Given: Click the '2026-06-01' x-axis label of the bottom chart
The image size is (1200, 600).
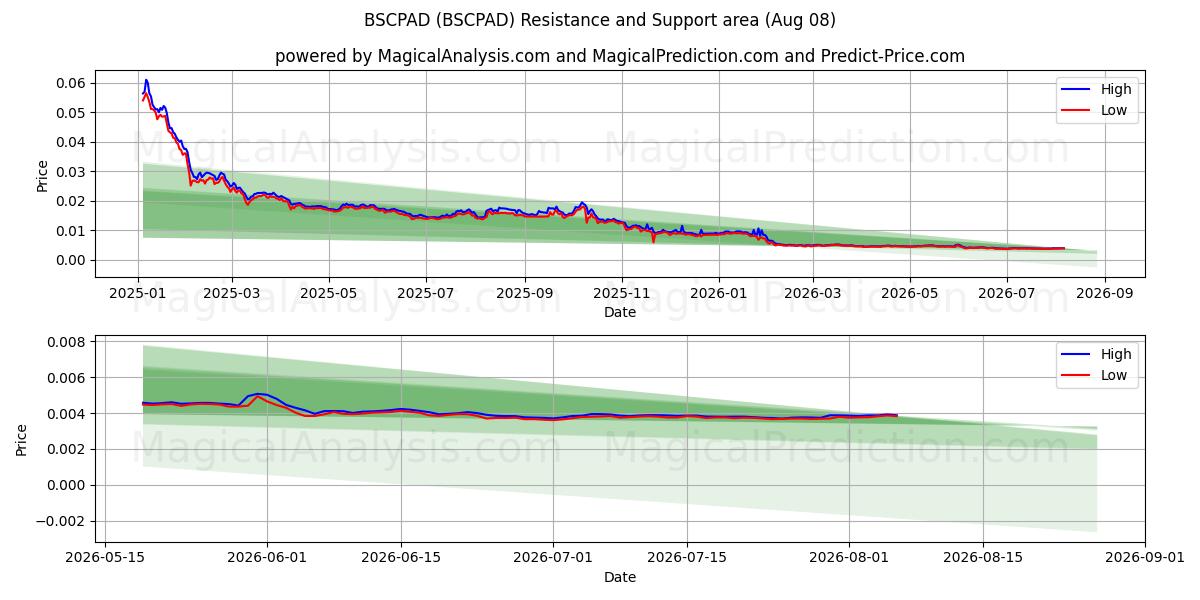Looking at the screenshot, I should tap(267, 559).
